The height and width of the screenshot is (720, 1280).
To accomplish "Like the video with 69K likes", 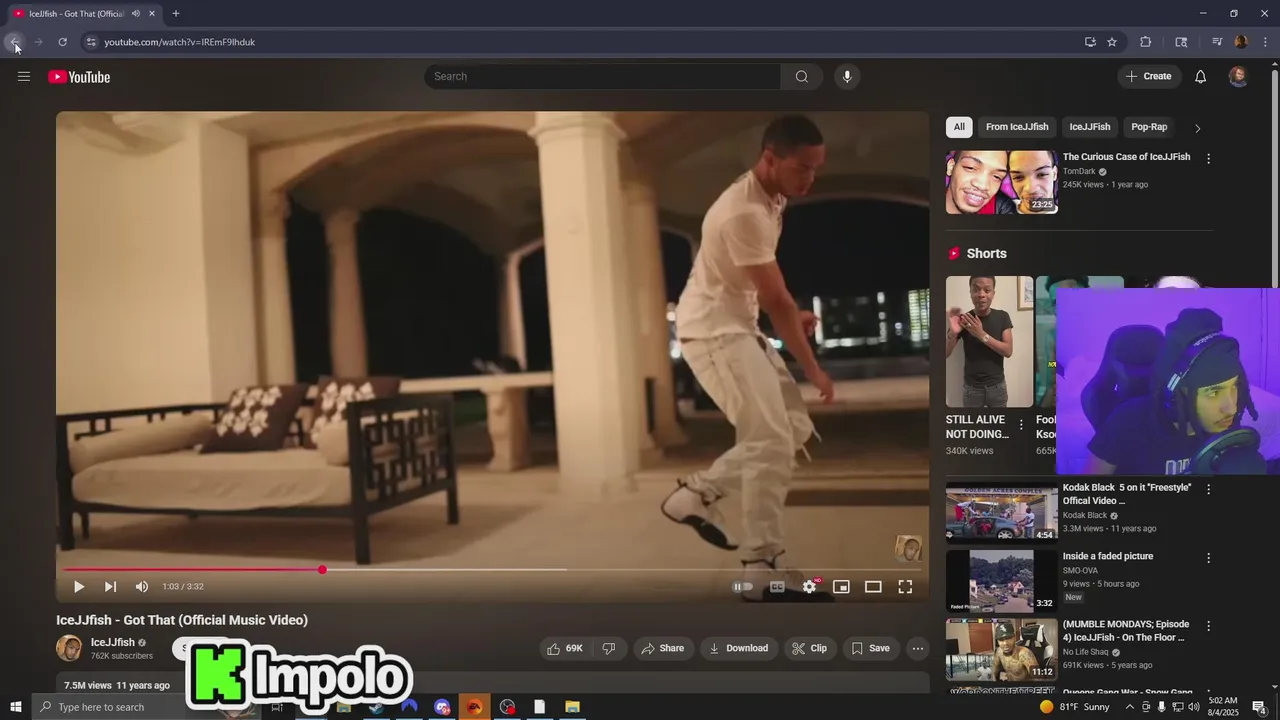I will pos(565,649).
